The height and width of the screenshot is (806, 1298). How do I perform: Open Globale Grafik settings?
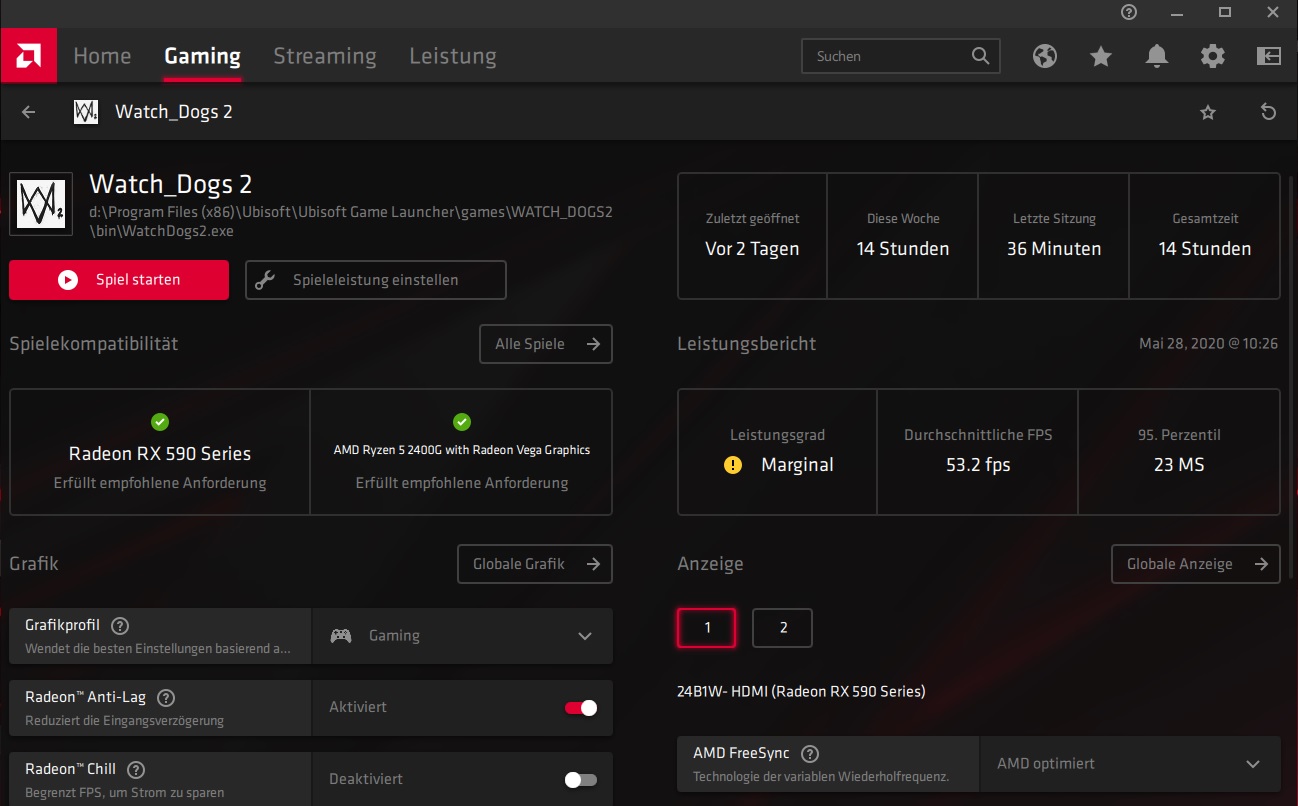click(x=535, y=564)
